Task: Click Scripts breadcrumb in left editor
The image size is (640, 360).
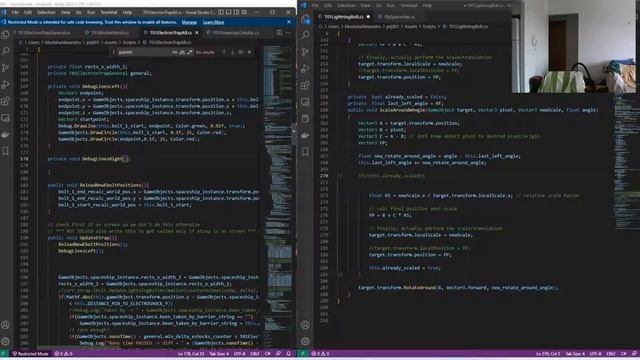Action: coord(129,42)
